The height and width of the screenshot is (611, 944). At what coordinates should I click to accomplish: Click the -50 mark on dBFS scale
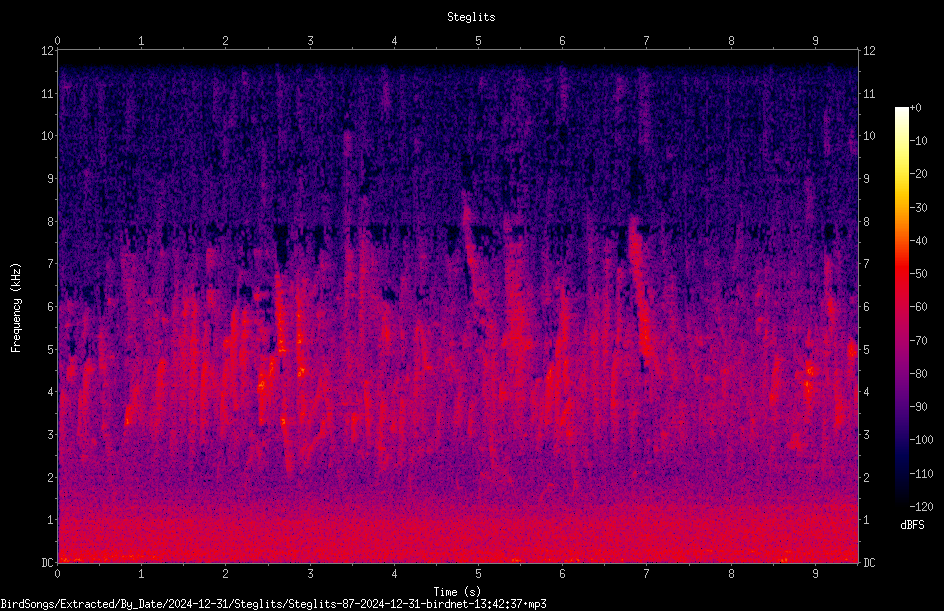pos(919,273)
